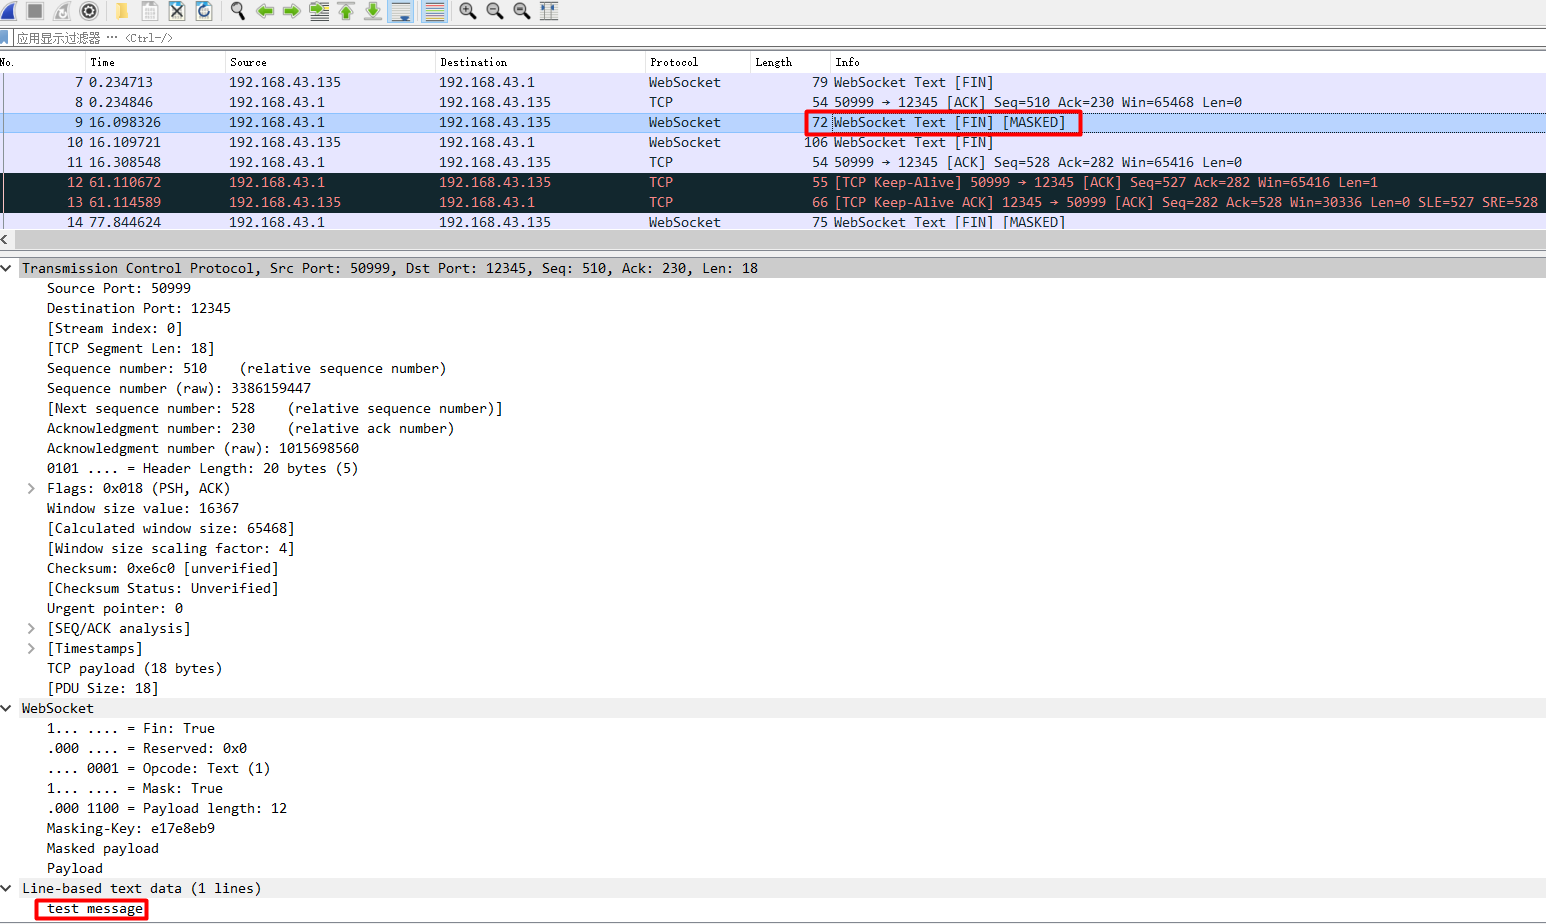This screenshot has height=924, width=1546.
Task: Expand the Flags: 0x018 field
Action: (x=30, y=488)
